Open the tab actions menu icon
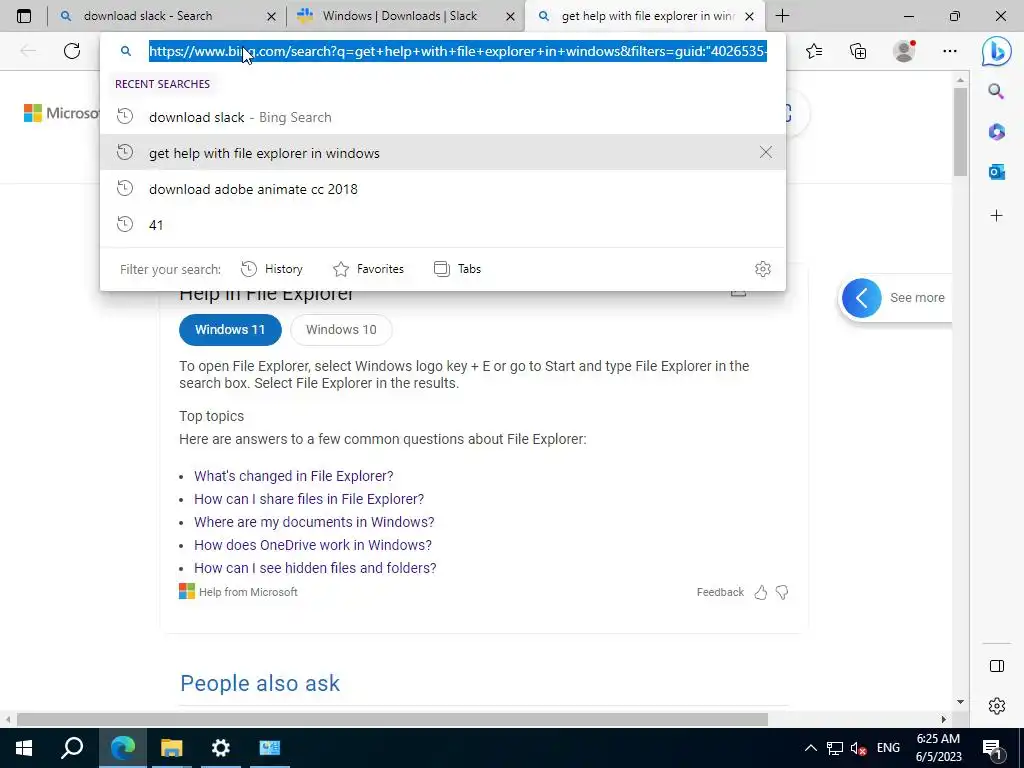Image resolution: width=1024 pixels, height=768 pixels. point(24,16)
